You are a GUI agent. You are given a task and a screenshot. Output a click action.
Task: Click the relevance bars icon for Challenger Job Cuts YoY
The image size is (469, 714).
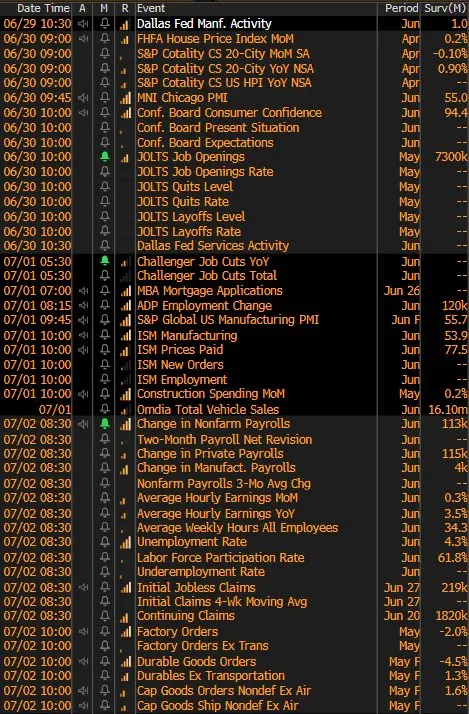(124, 262)
